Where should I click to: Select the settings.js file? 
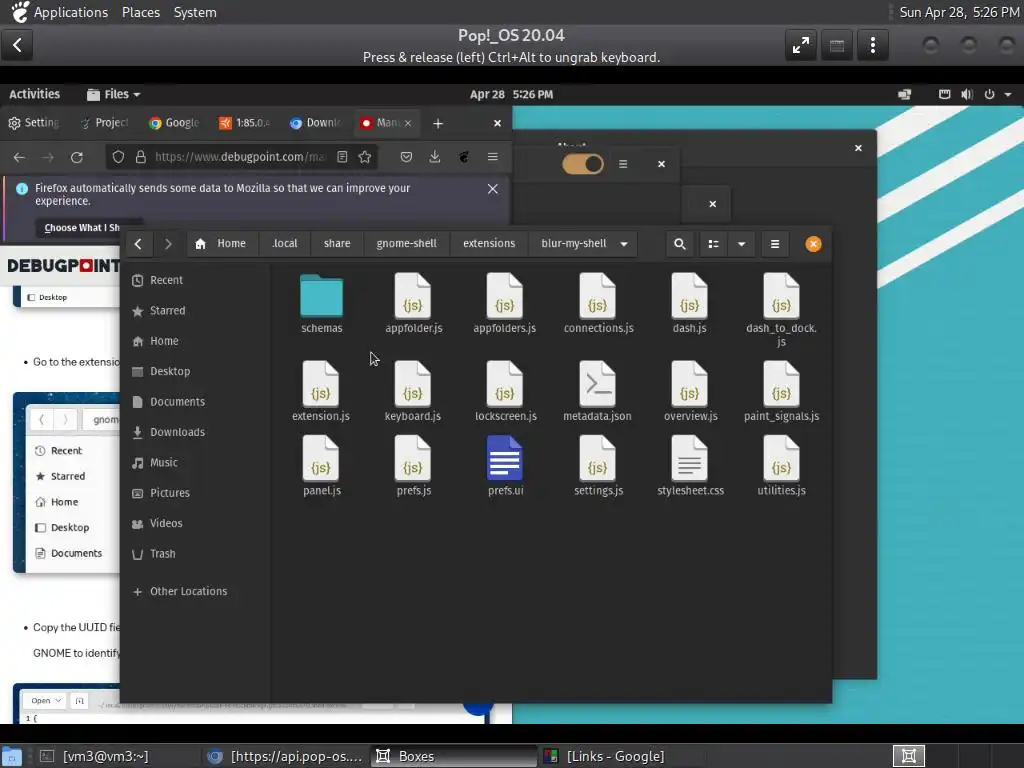598,466
